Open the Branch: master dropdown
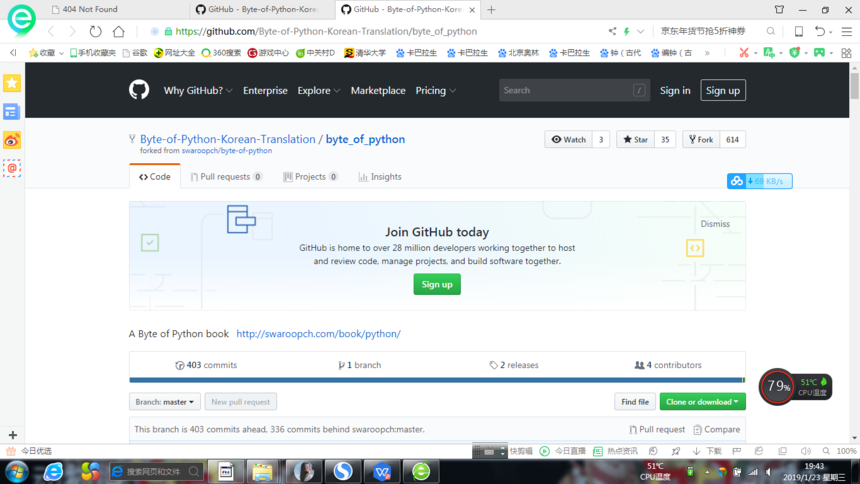 point(165,402)
